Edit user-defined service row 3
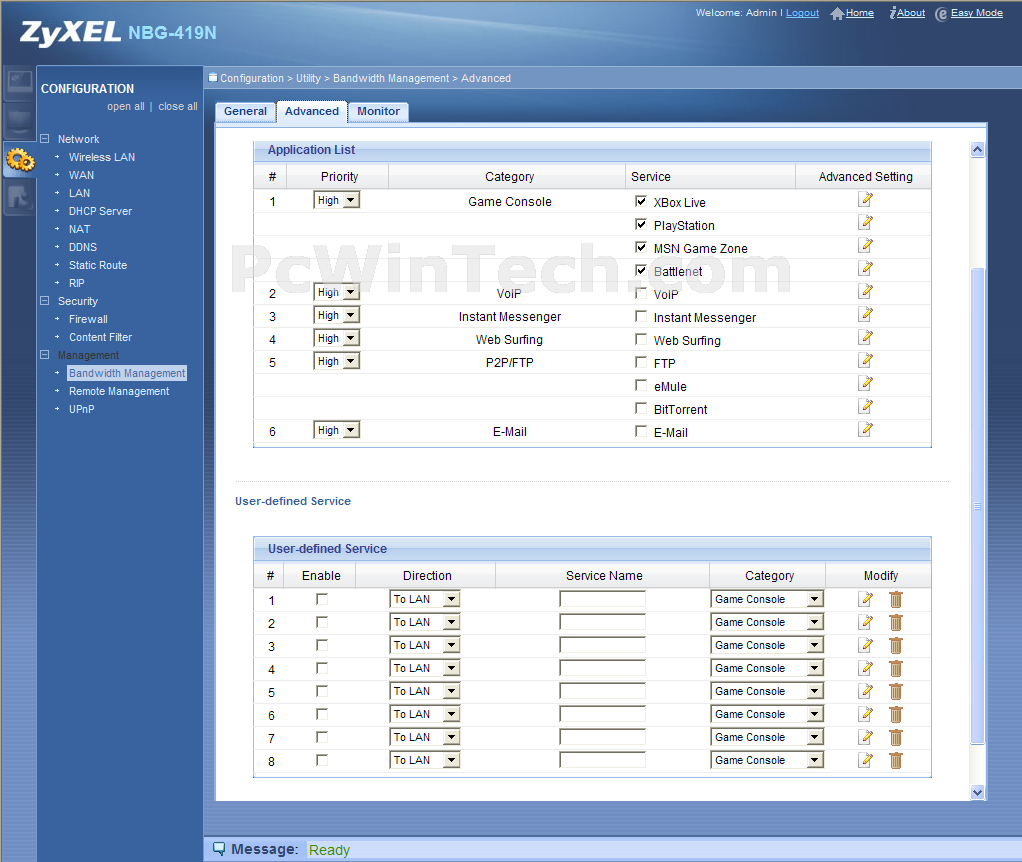The image size is (1022, 862). click(866, 645)
